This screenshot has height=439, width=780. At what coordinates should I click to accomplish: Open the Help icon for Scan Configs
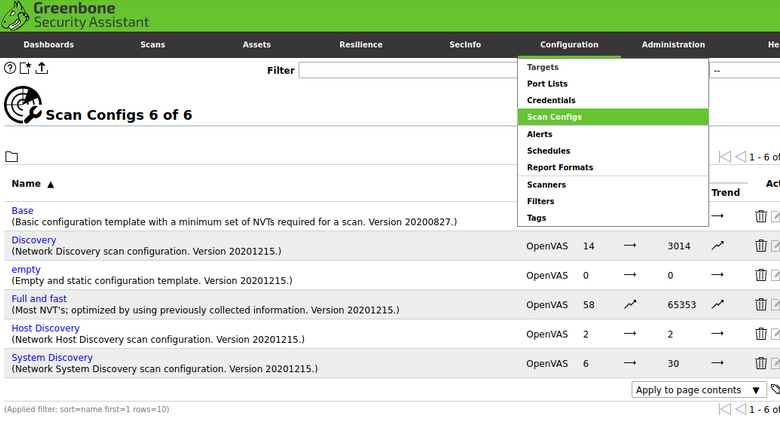pos(10,69)
